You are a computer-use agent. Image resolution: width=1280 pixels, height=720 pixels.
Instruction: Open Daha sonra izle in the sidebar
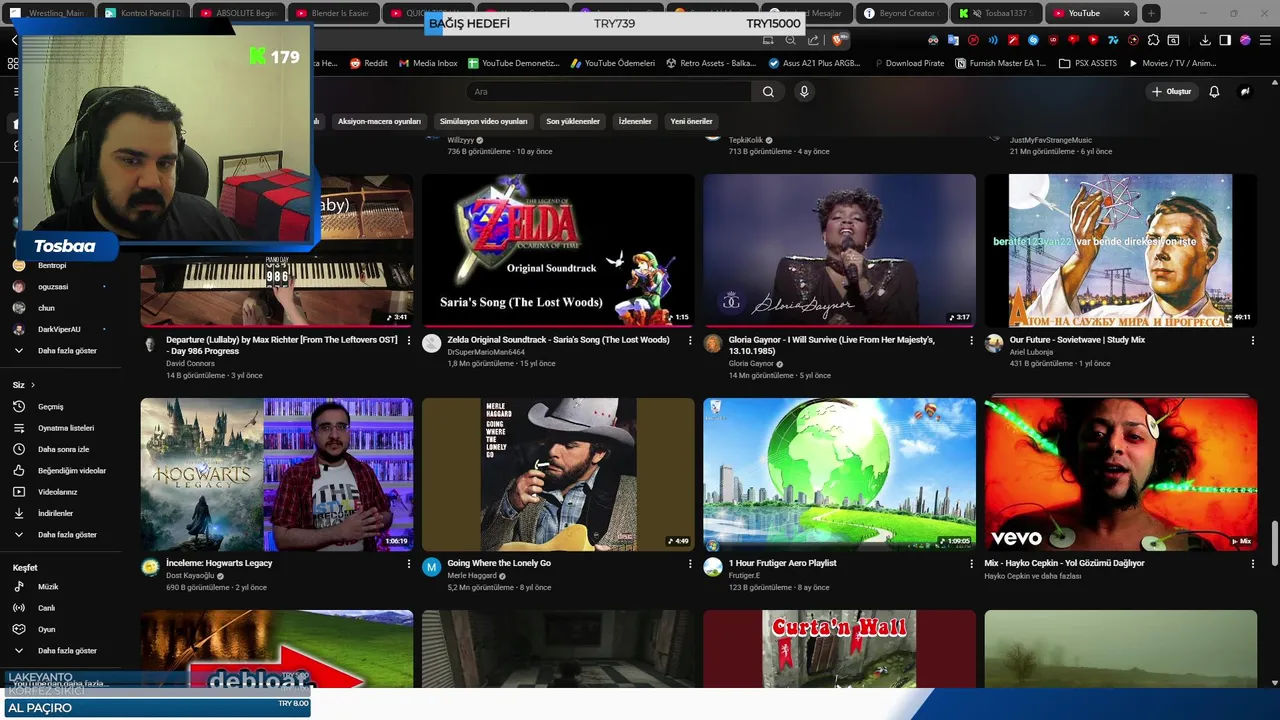[60, 449]
